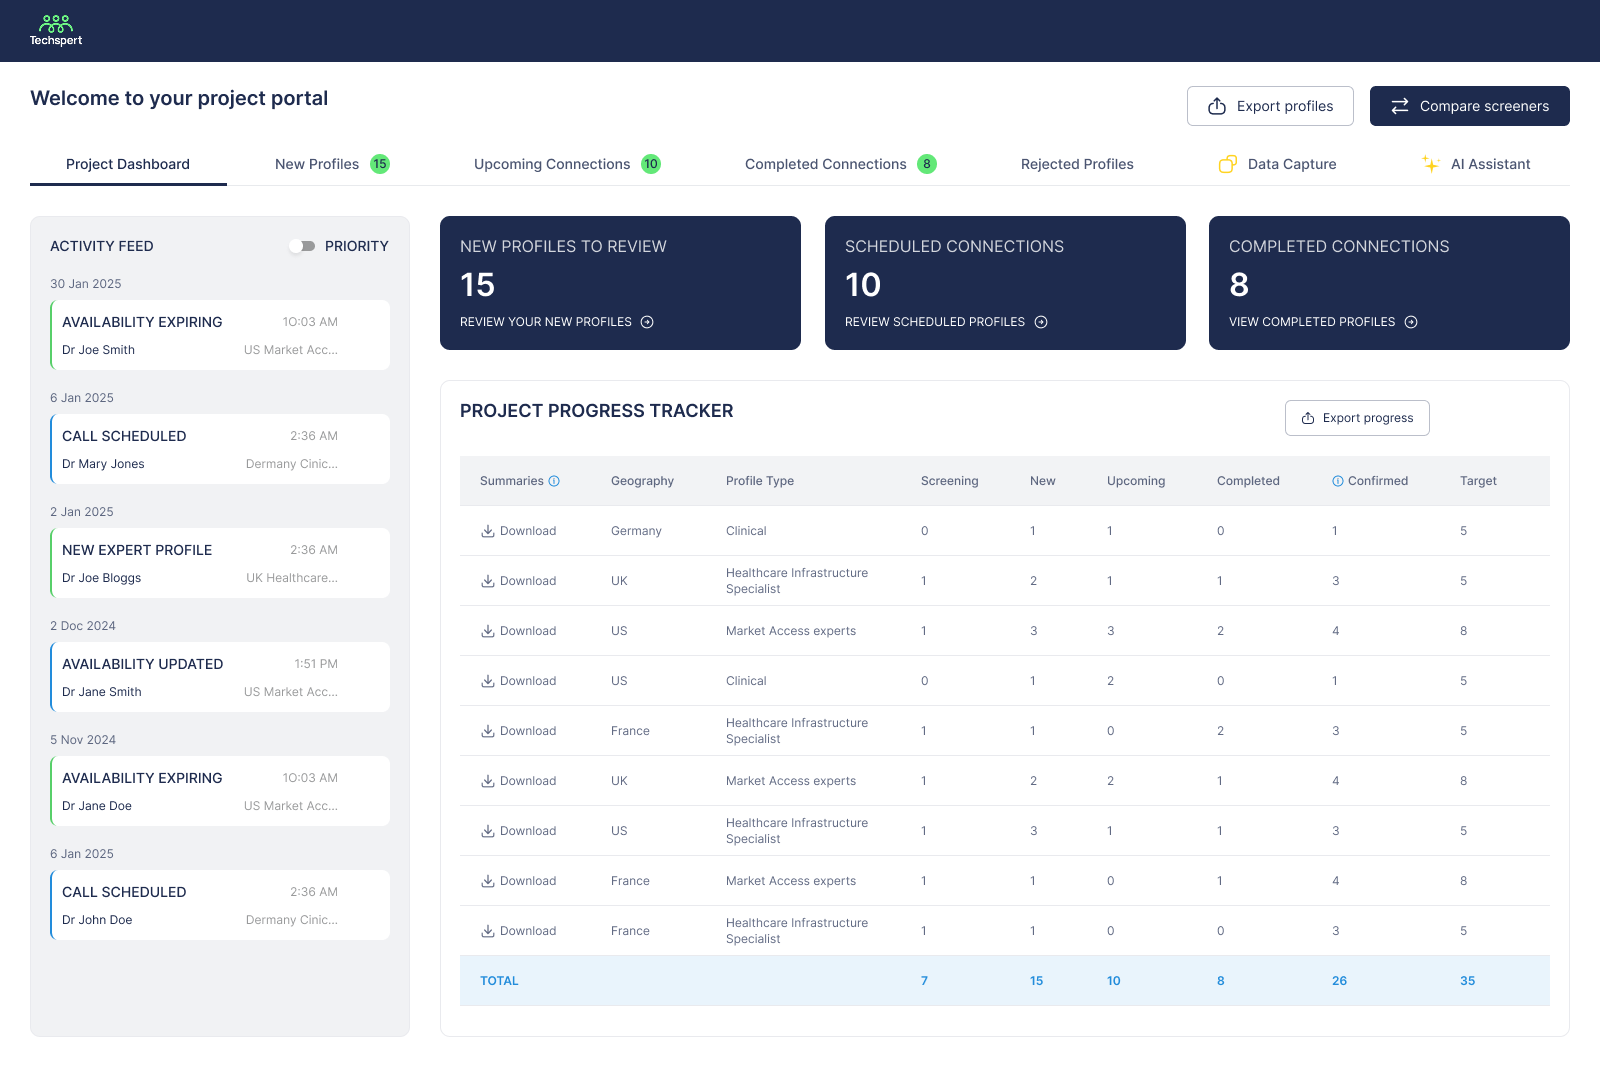
Task: Click the info icon next to Confirmed
Action: [x=1338, y=481]
